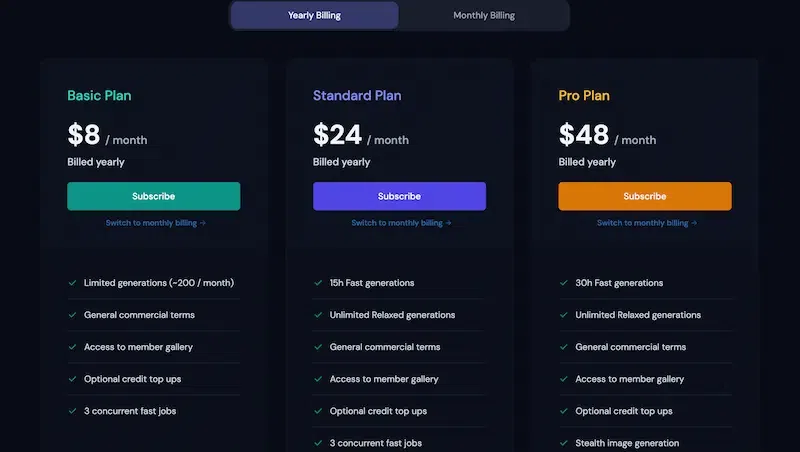Click checkmark beside 30h Fast generations
Viewport: 800px width, 452px height.
564,283
